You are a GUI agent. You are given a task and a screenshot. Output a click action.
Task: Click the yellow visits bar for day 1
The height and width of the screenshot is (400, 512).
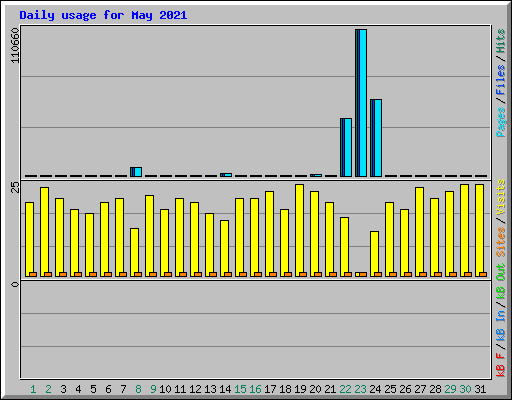coord(29,239)
